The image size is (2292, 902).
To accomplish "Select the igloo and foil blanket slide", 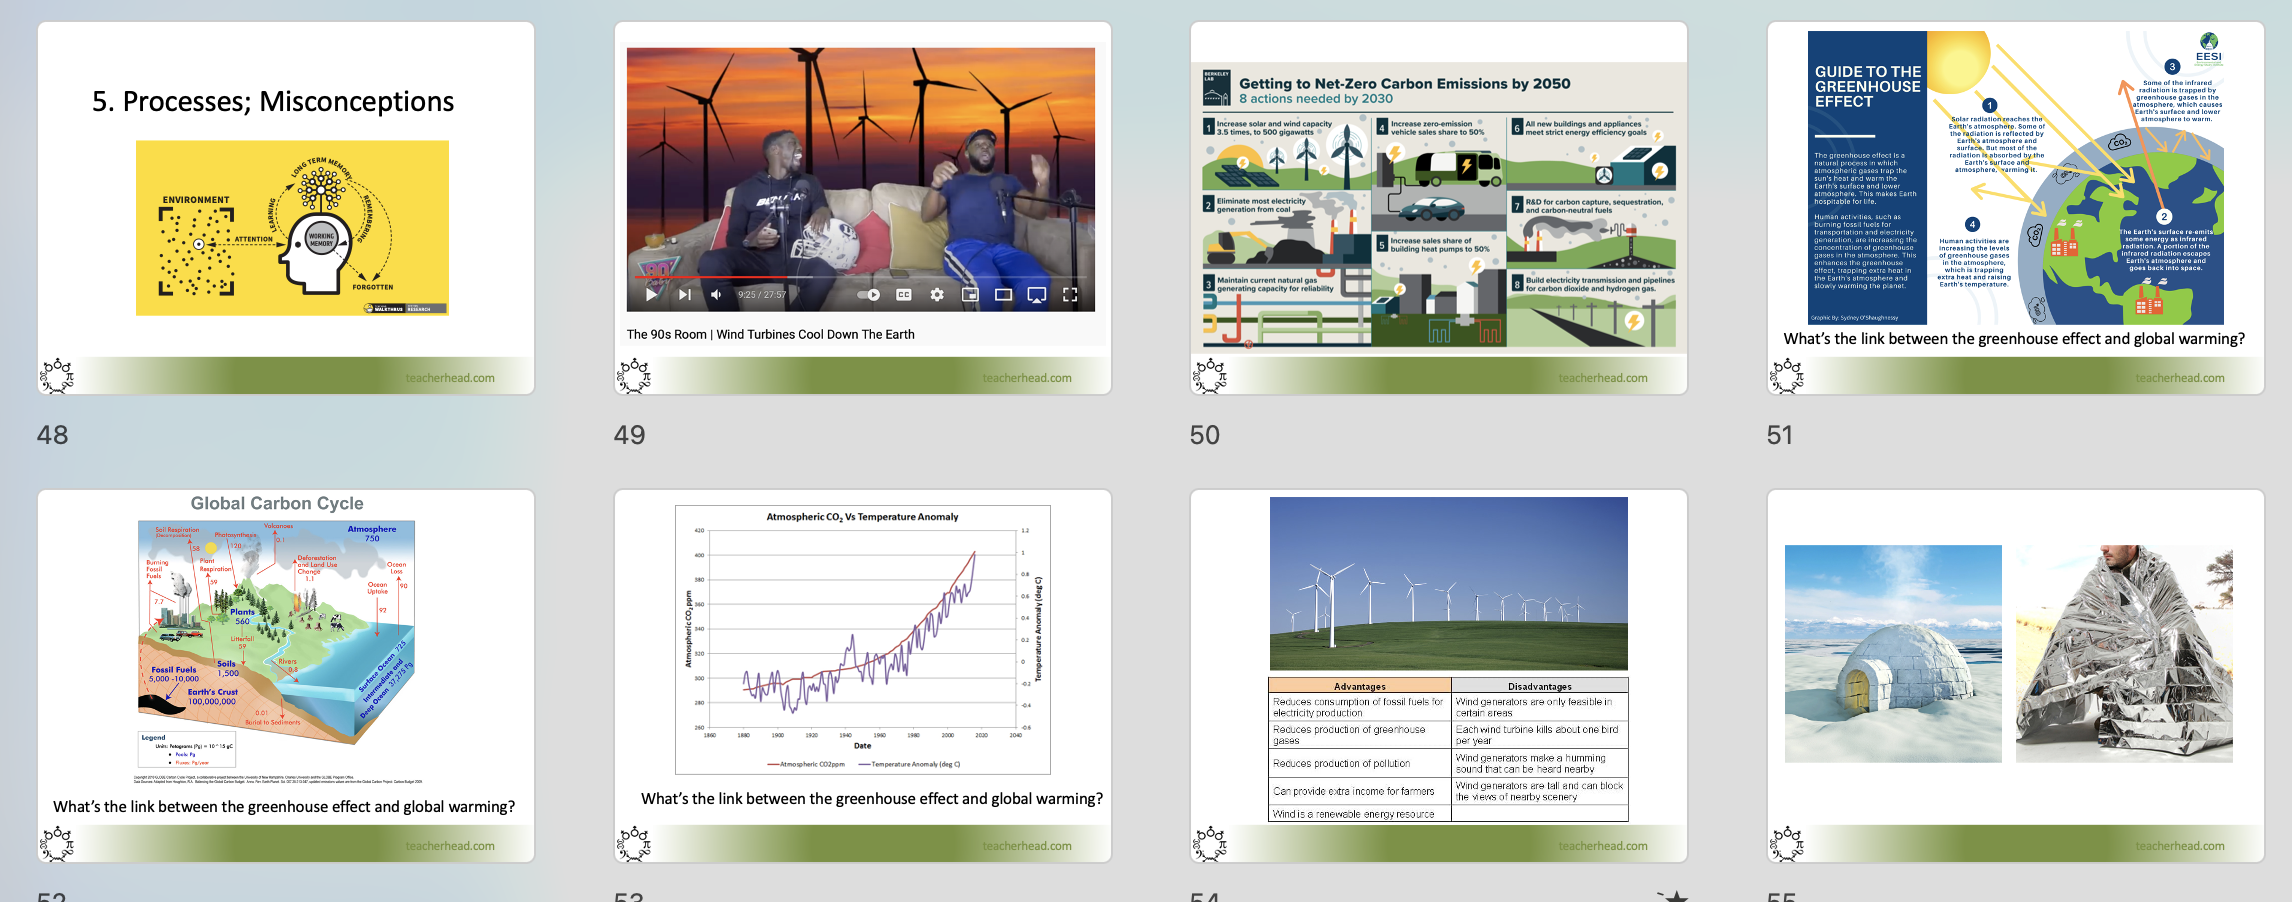I will point(2015,675).
